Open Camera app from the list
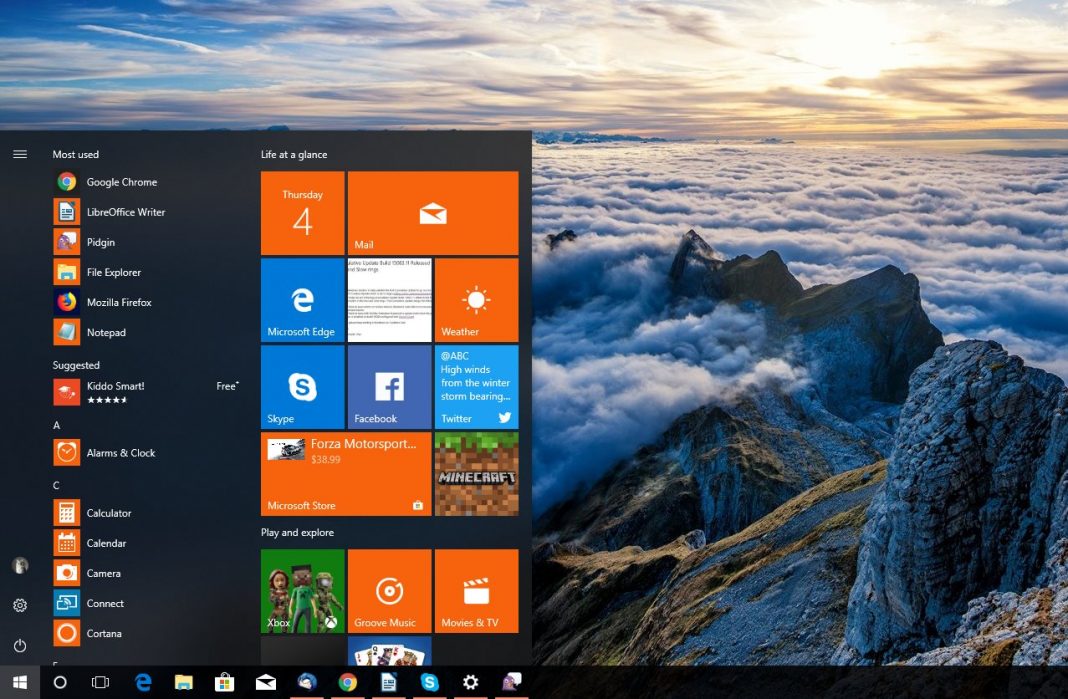The width and height of the screenshot is (1068, 699). (145, 572)
